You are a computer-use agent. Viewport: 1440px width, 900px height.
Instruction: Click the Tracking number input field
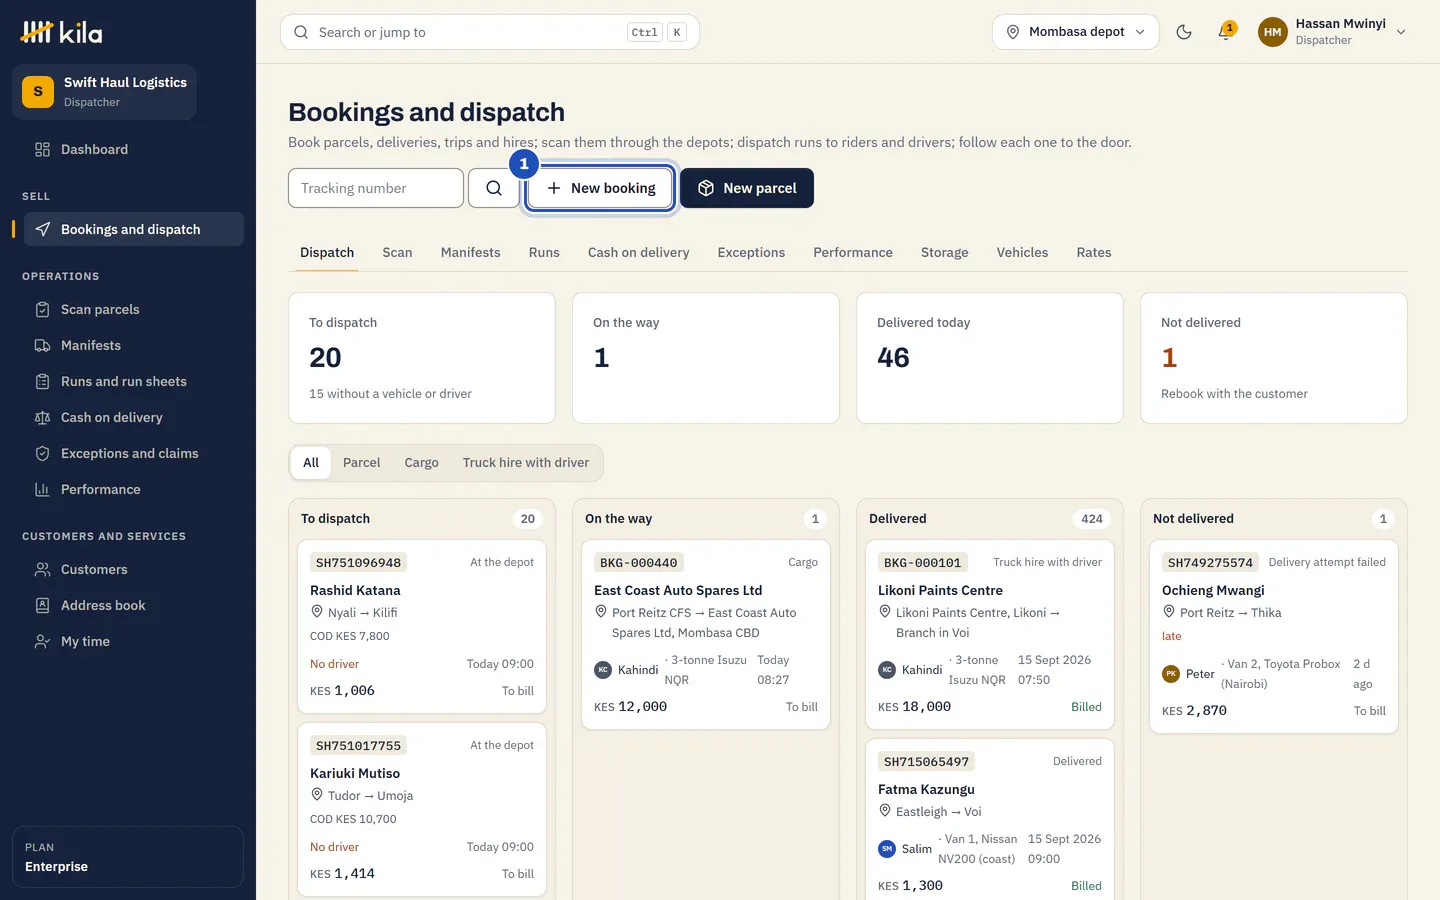coord(376,188)
